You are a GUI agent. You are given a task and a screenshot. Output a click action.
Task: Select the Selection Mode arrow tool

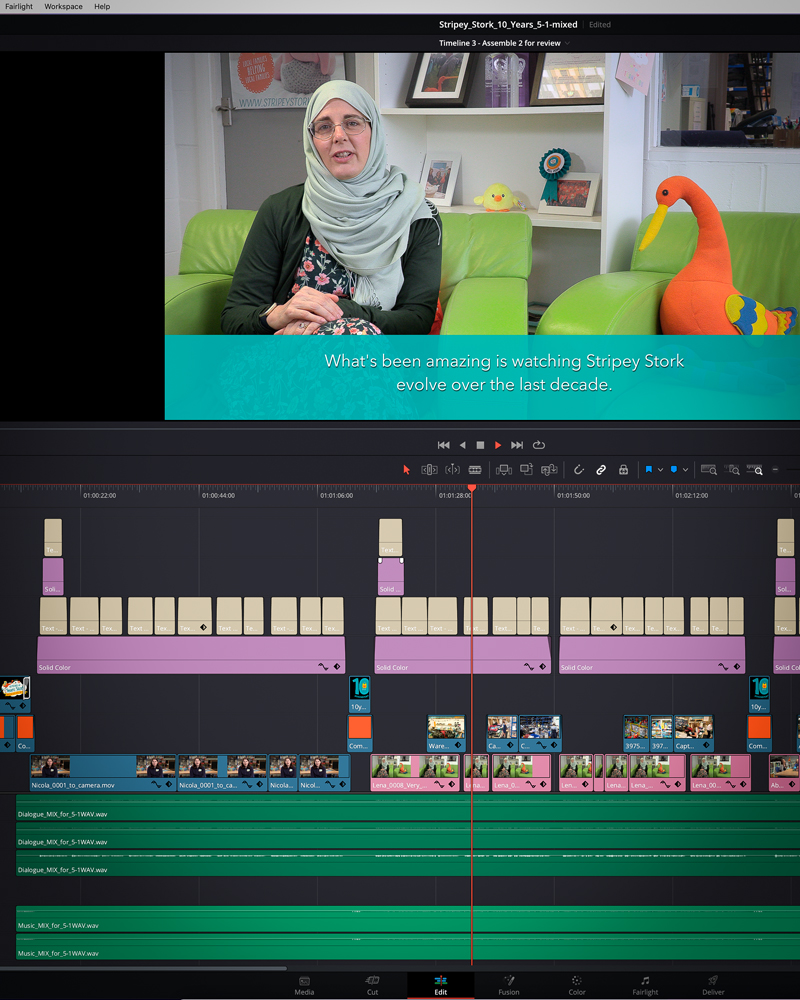[406, 470]
